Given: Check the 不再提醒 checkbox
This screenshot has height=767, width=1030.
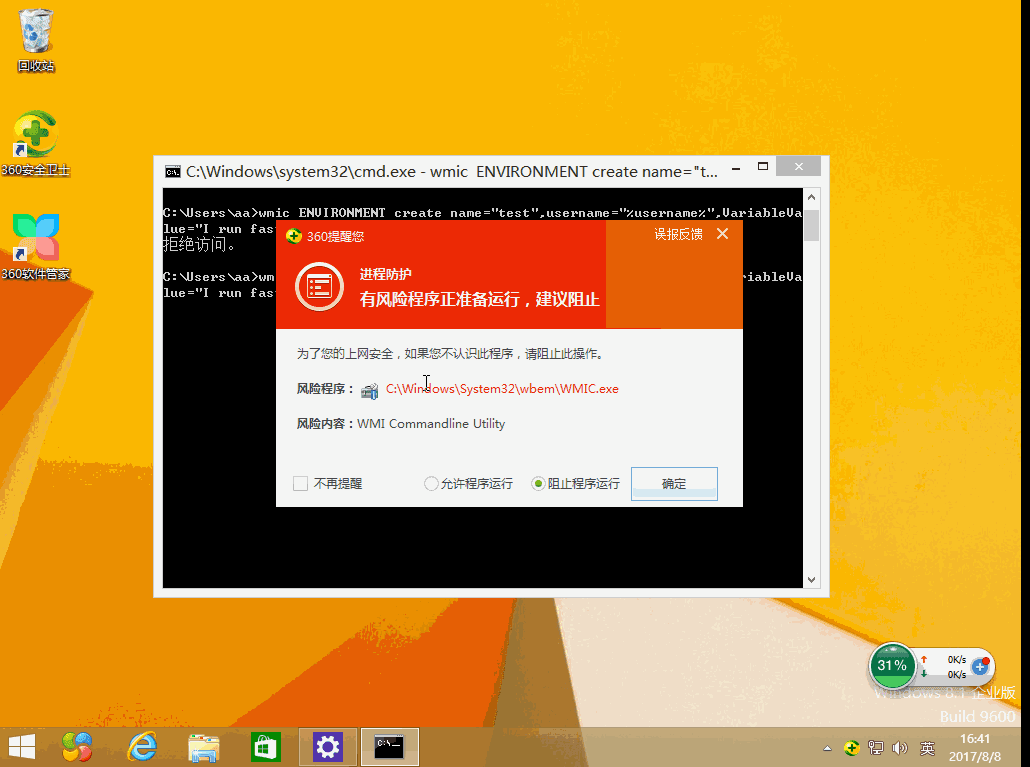Looking at the screenshot, I should pos(300,484).
